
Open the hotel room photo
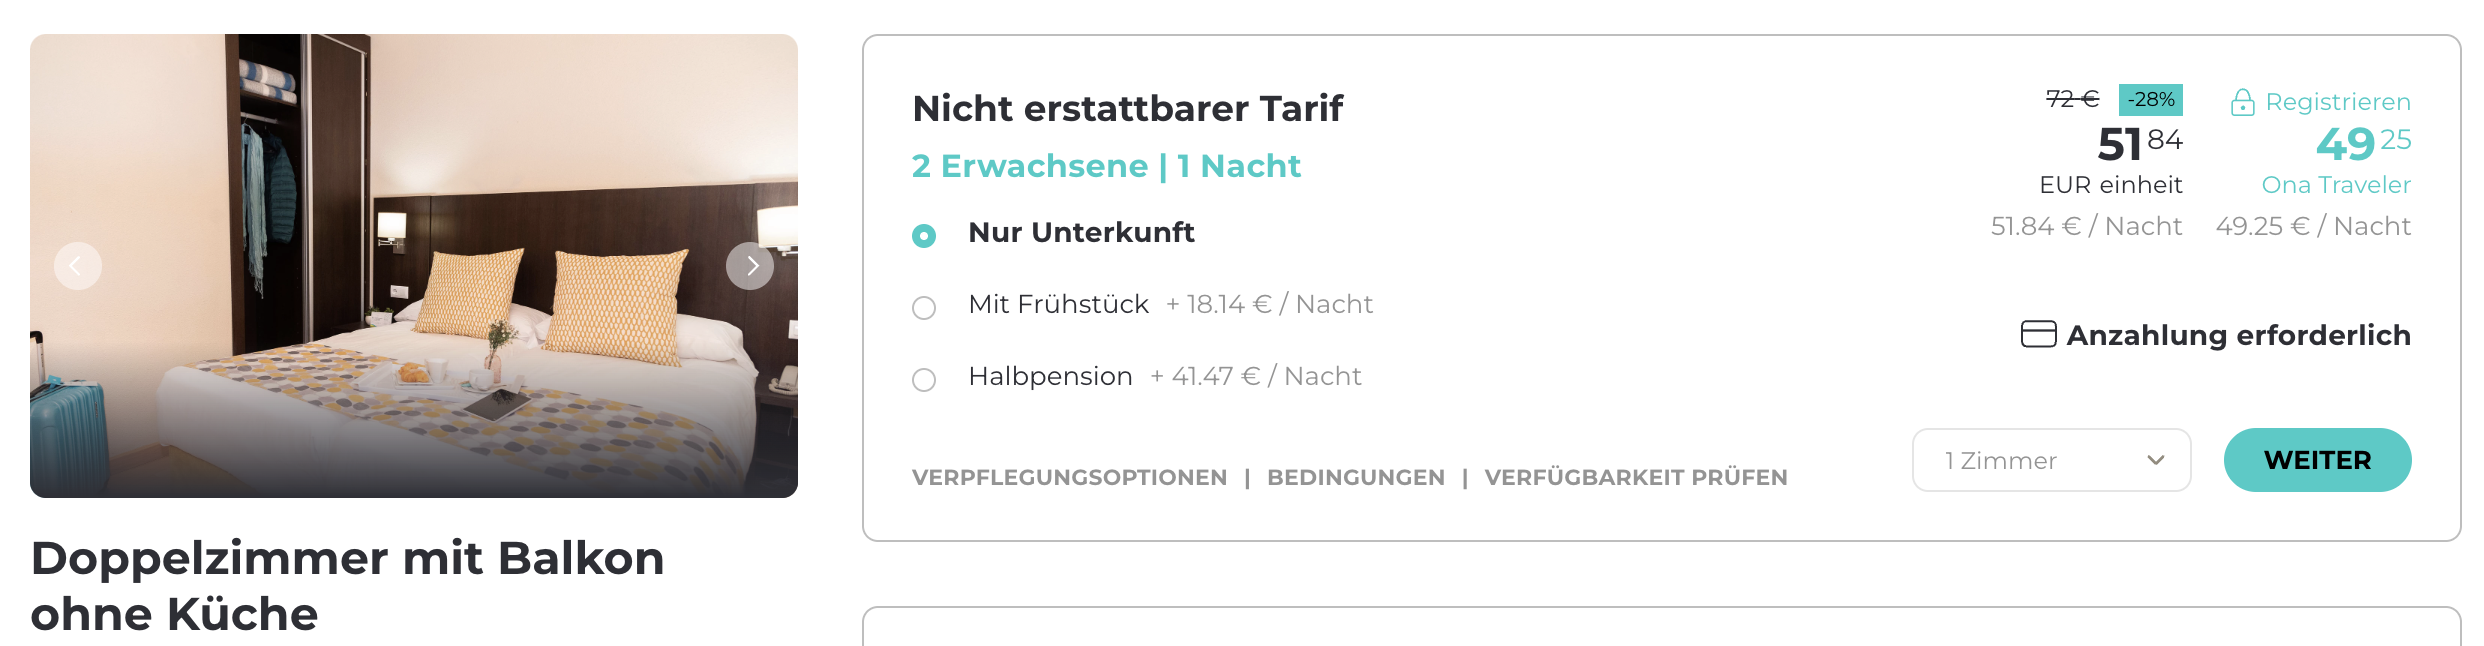point(414,266)
